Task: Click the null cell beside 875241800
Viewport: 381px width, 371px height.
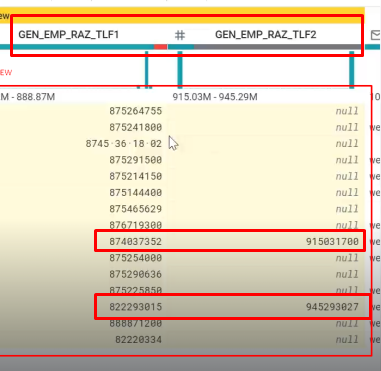Action: click(347, 127)
